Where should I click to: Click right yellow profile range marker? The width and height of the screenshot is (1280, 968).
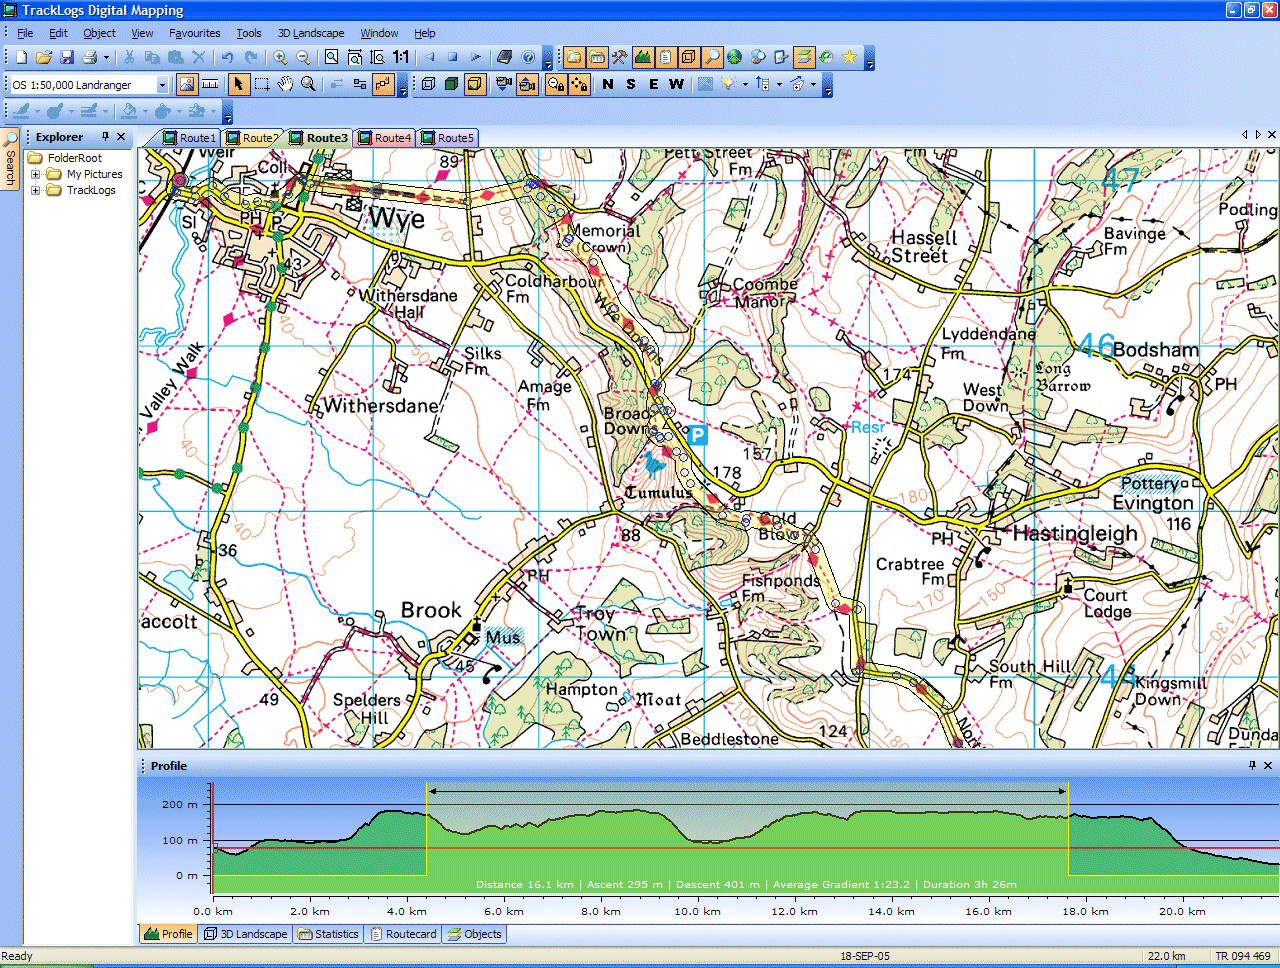pos(1068,830)
